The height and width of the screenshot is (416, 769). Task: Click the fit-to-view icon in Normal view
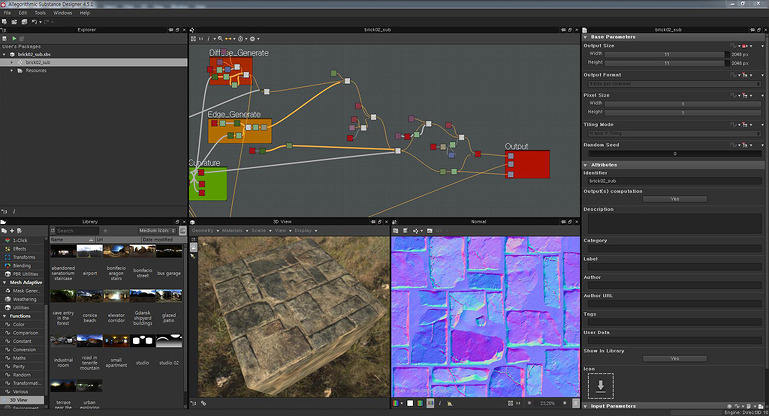[511, 403]
